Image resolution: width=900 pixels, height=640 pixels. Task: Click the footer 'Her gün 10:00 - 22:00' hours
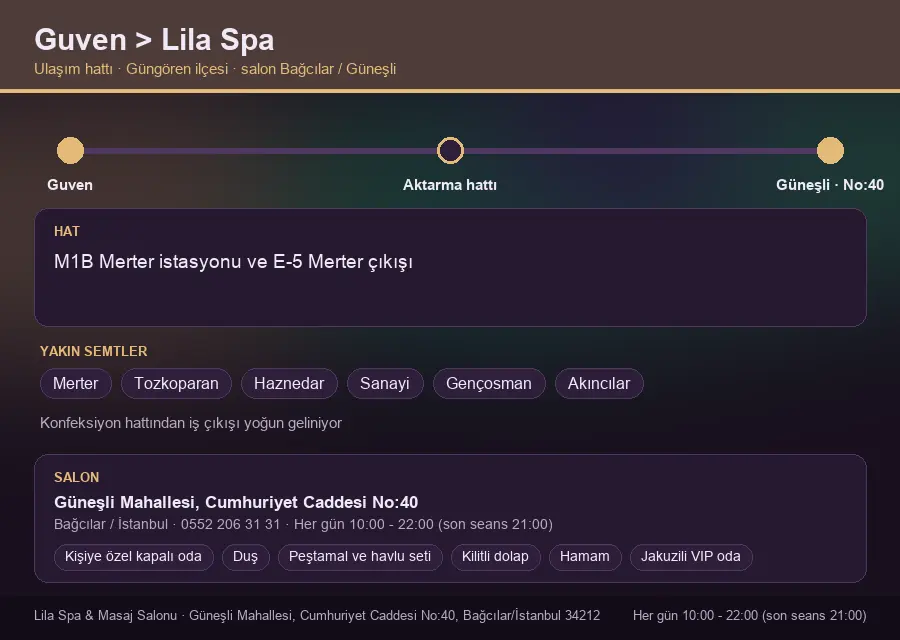pos(750,615)
